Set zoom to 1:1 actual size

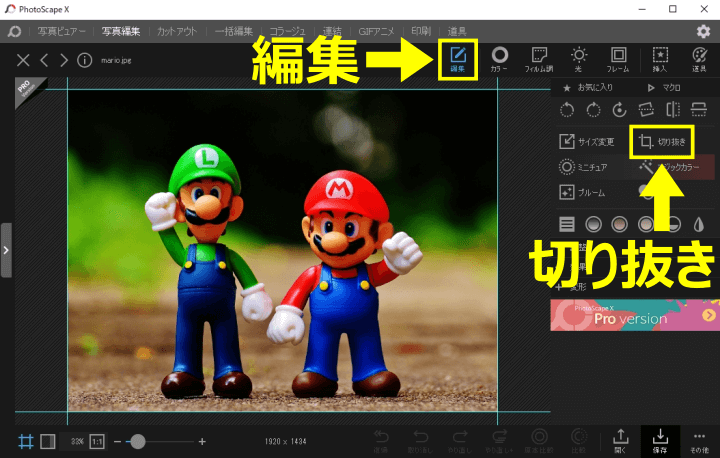tap(97, 441)
